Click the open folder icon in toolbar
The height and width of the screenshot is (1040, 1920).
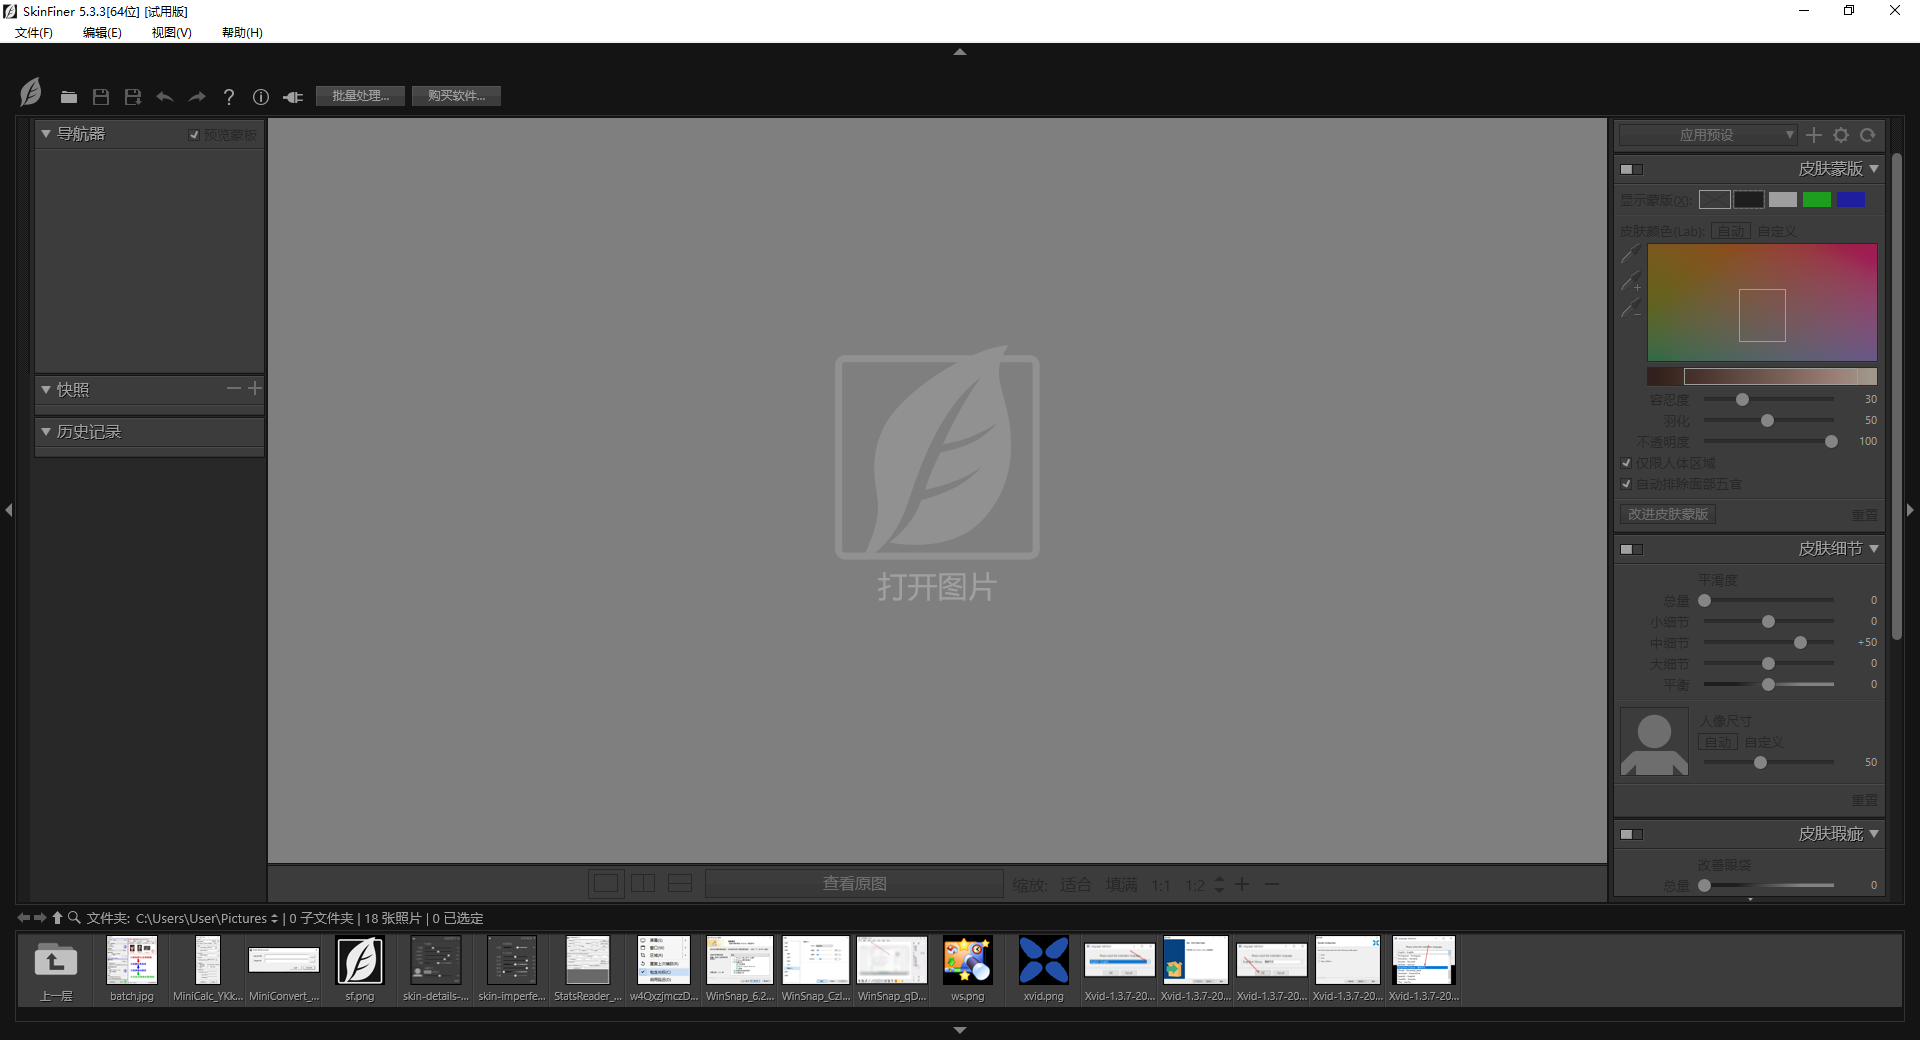click(69, 97)
